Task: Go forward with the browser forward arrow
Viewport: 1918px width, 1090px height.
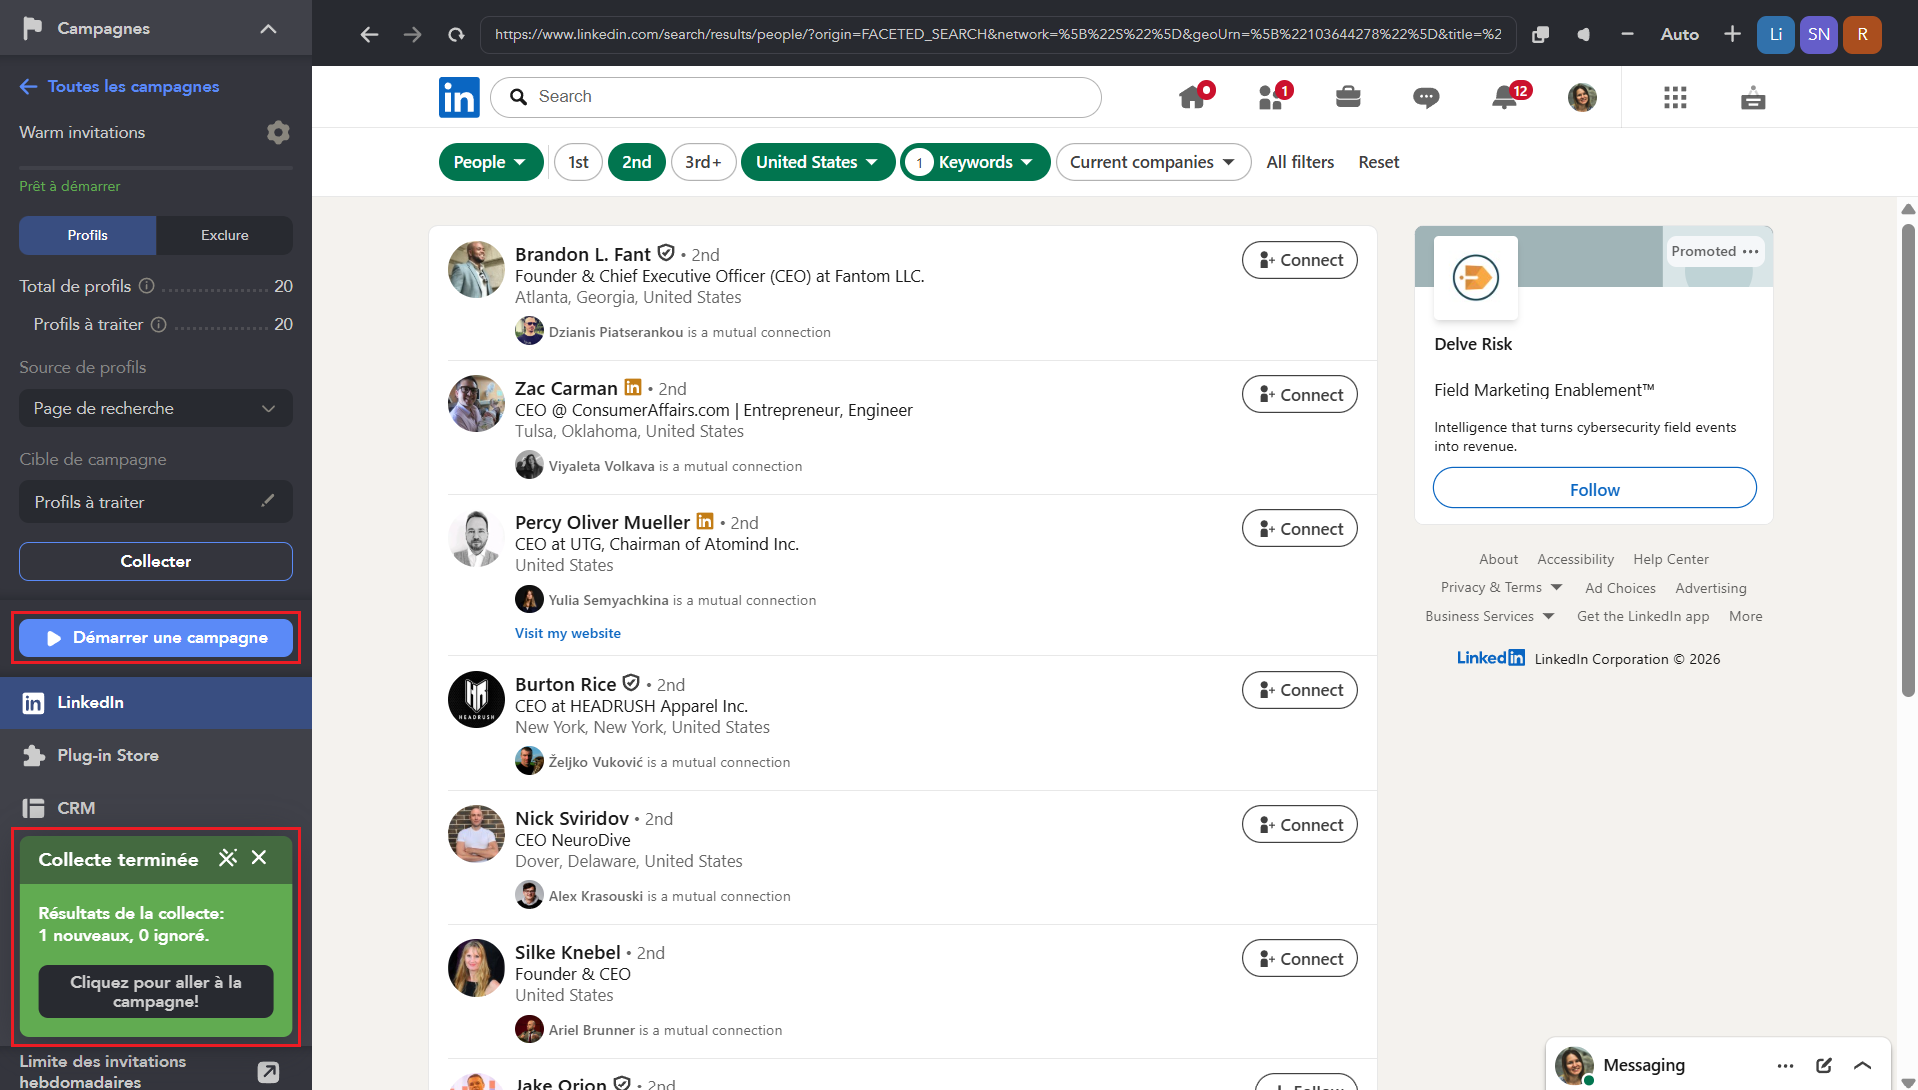Action: [412, 34]
